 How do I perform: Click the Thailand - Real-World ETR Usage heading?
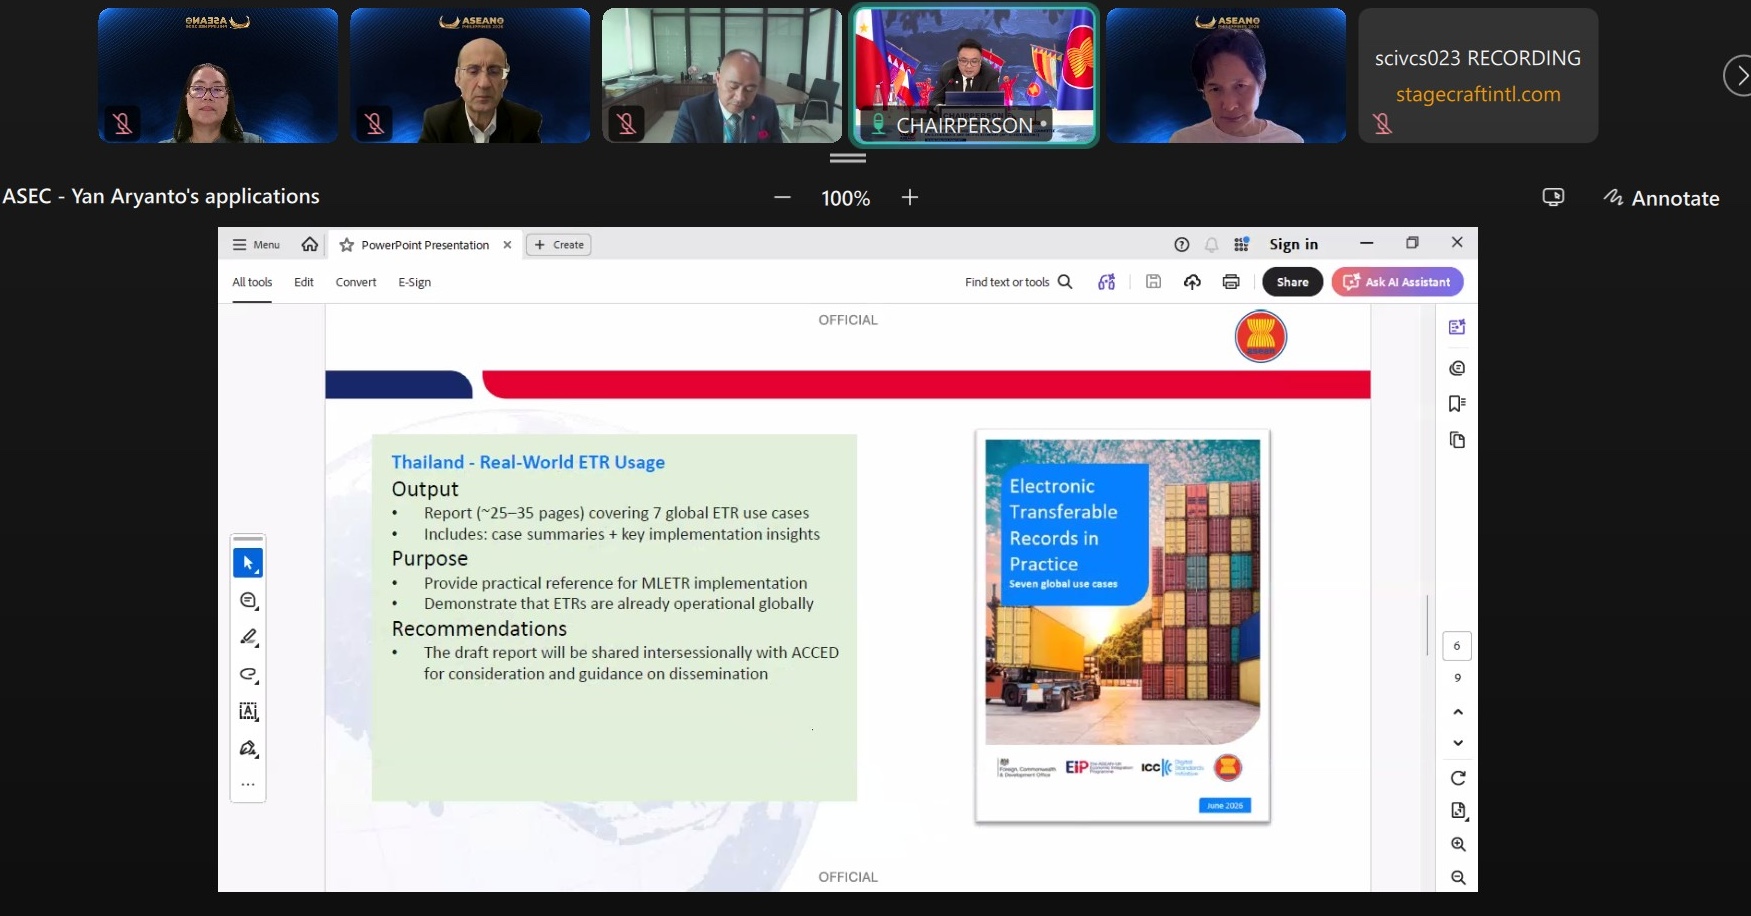(x=528, y=462)
